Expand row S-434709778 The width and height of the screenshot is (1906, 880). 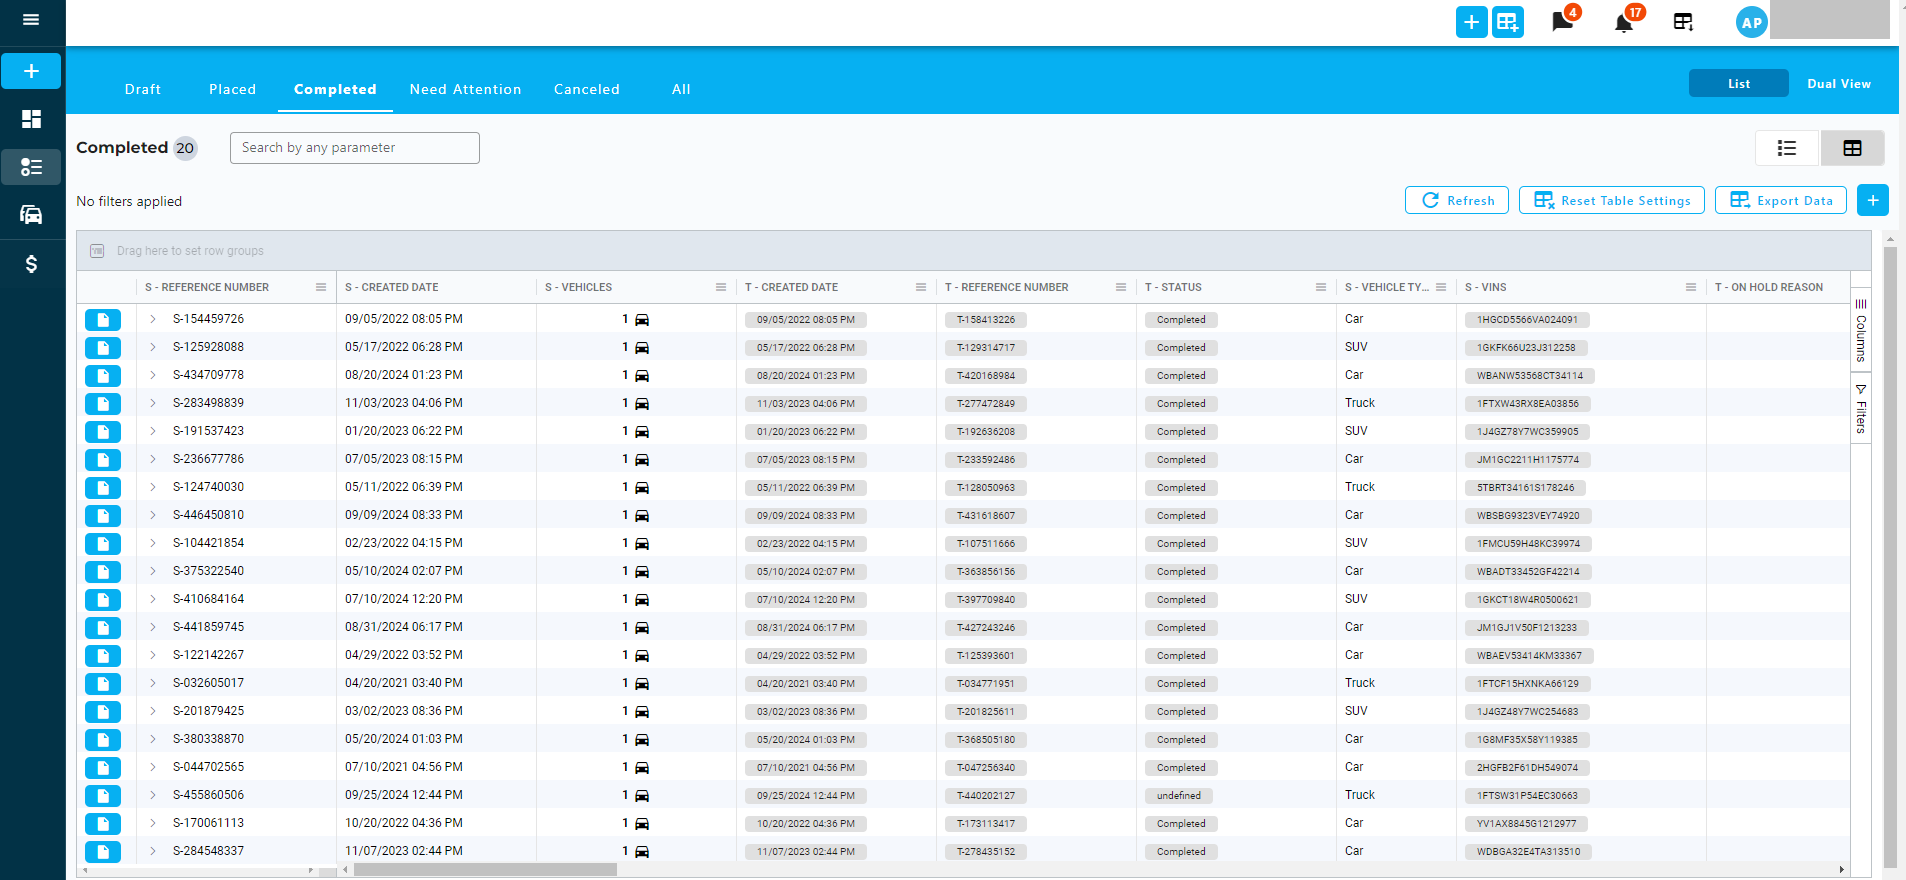153,375
